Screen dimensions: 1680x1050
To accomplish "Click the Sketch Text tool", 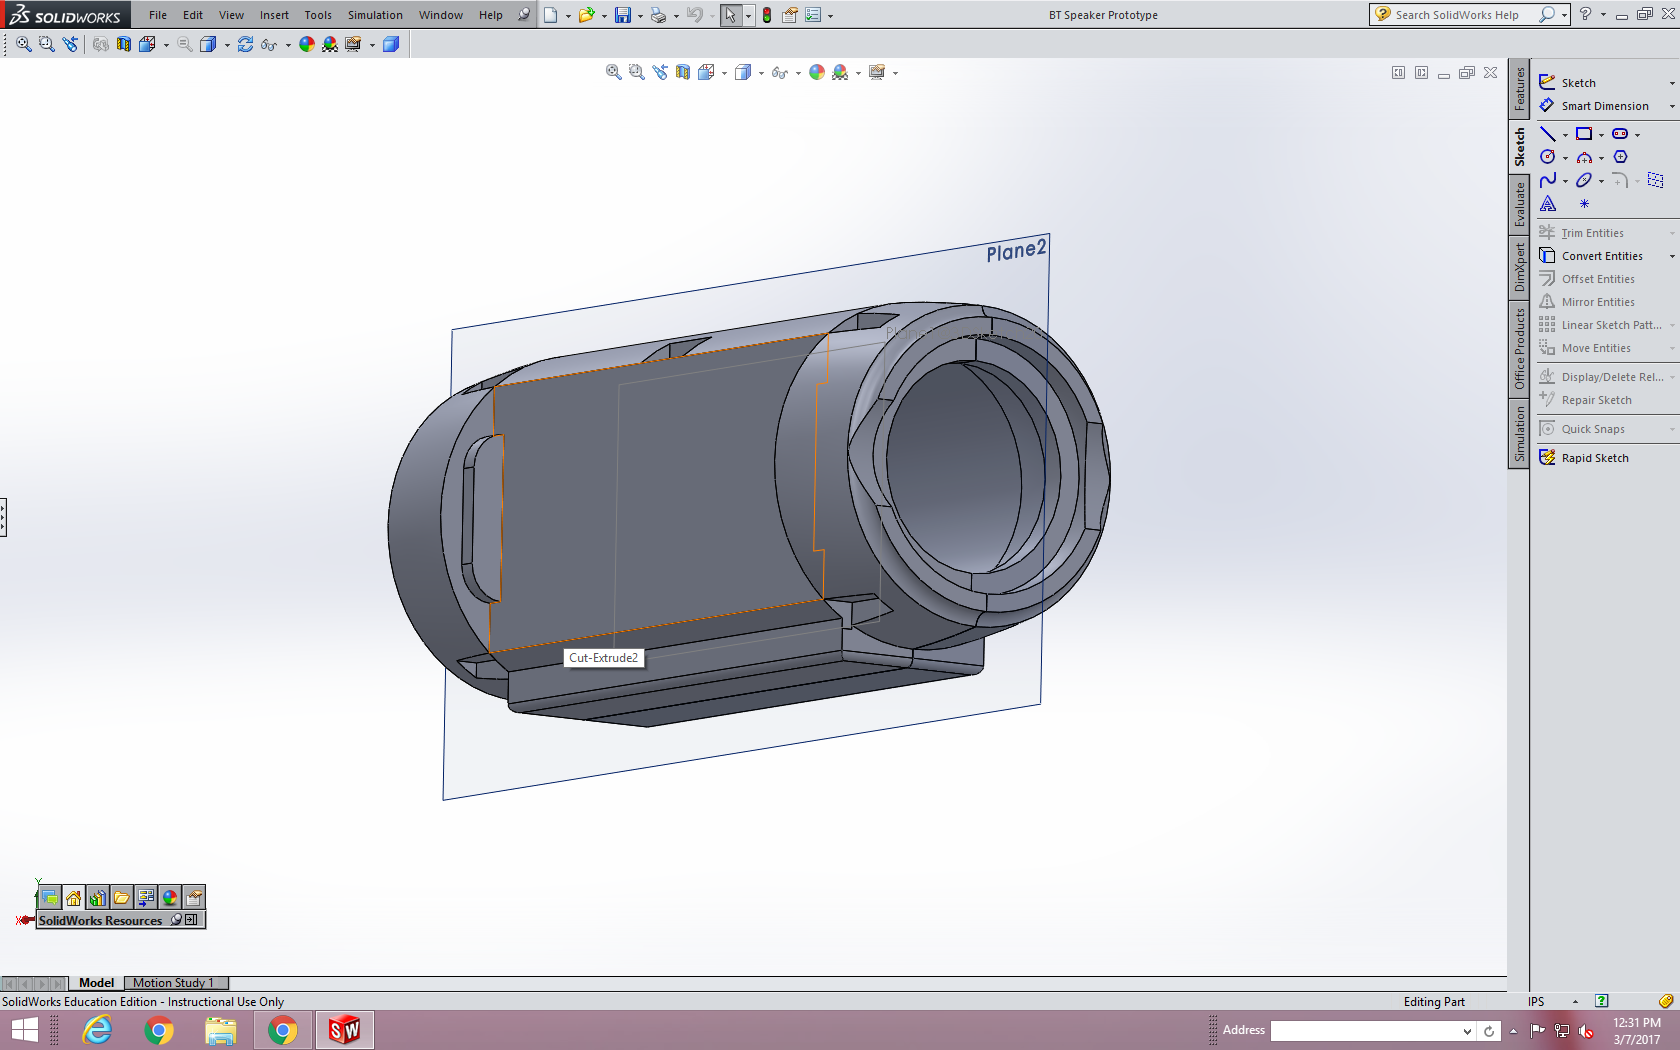I will coord(1548,203).
